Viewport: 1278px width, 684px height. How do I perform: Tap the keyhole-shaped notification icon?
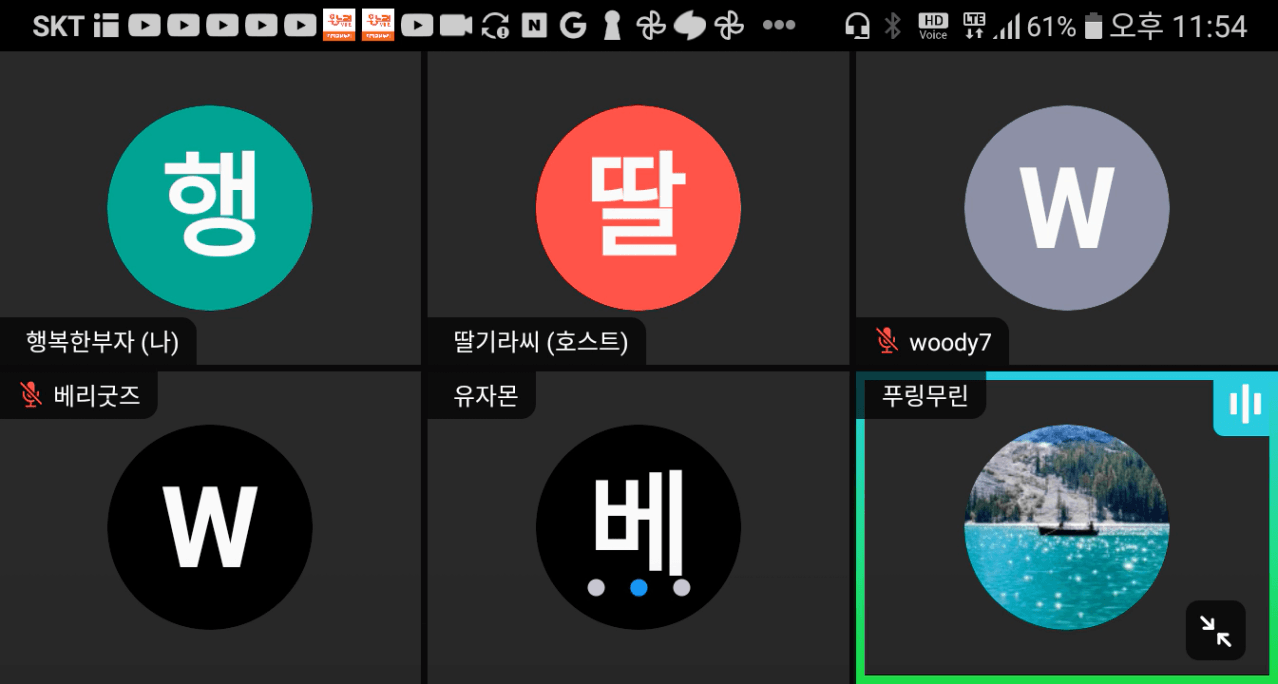click(x=612, y=26)
